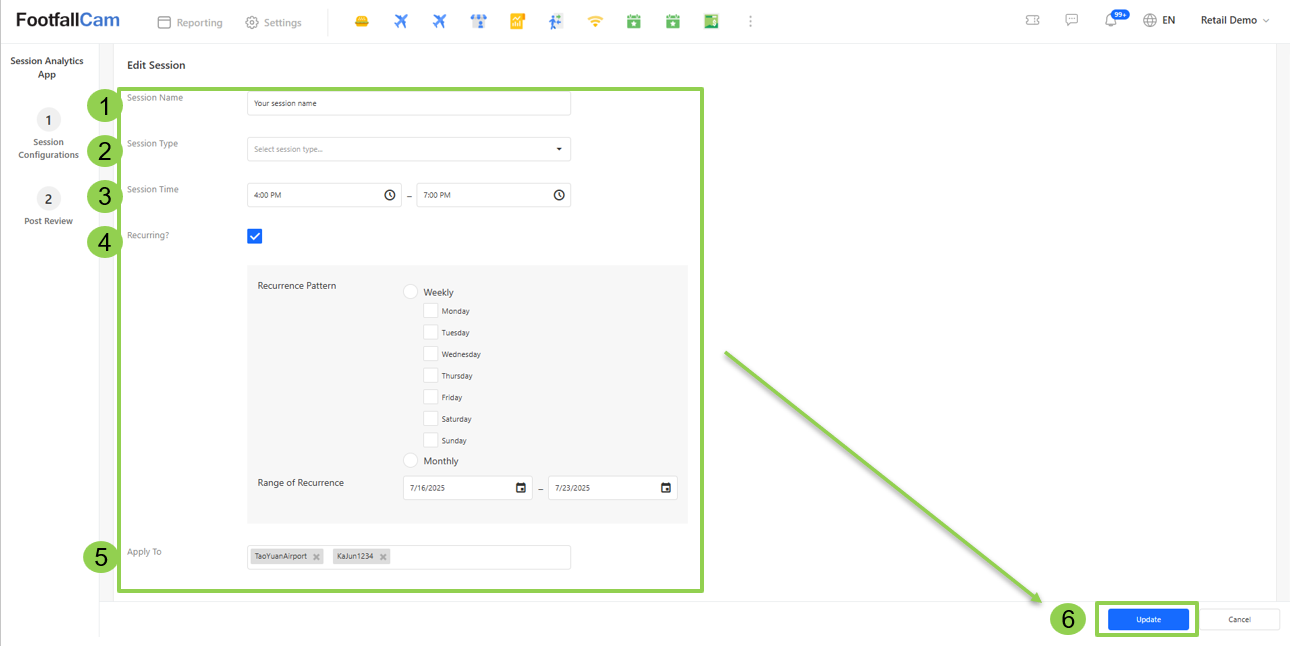Screen dimensions: 1290x646
Task: Open the EN language selector
Action: [1159, 21]
